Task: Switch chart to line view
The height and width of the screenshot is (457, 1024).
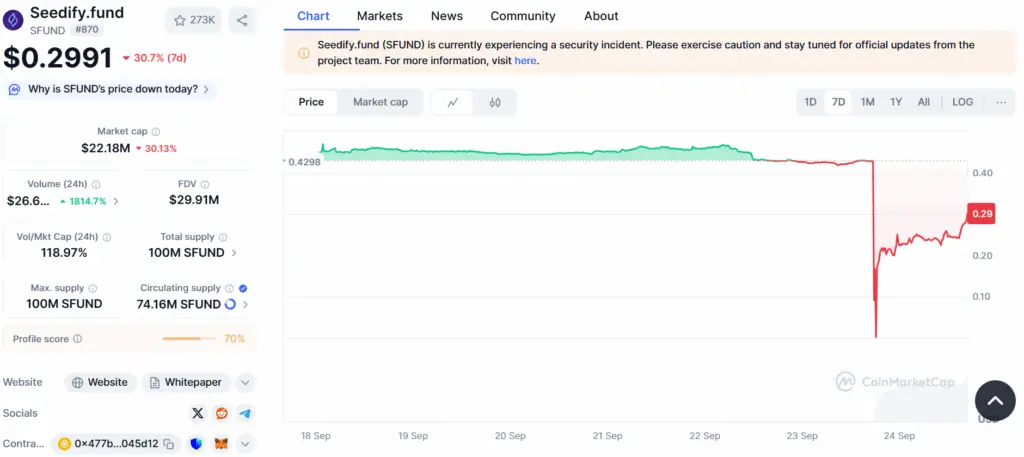Action: 453,102
